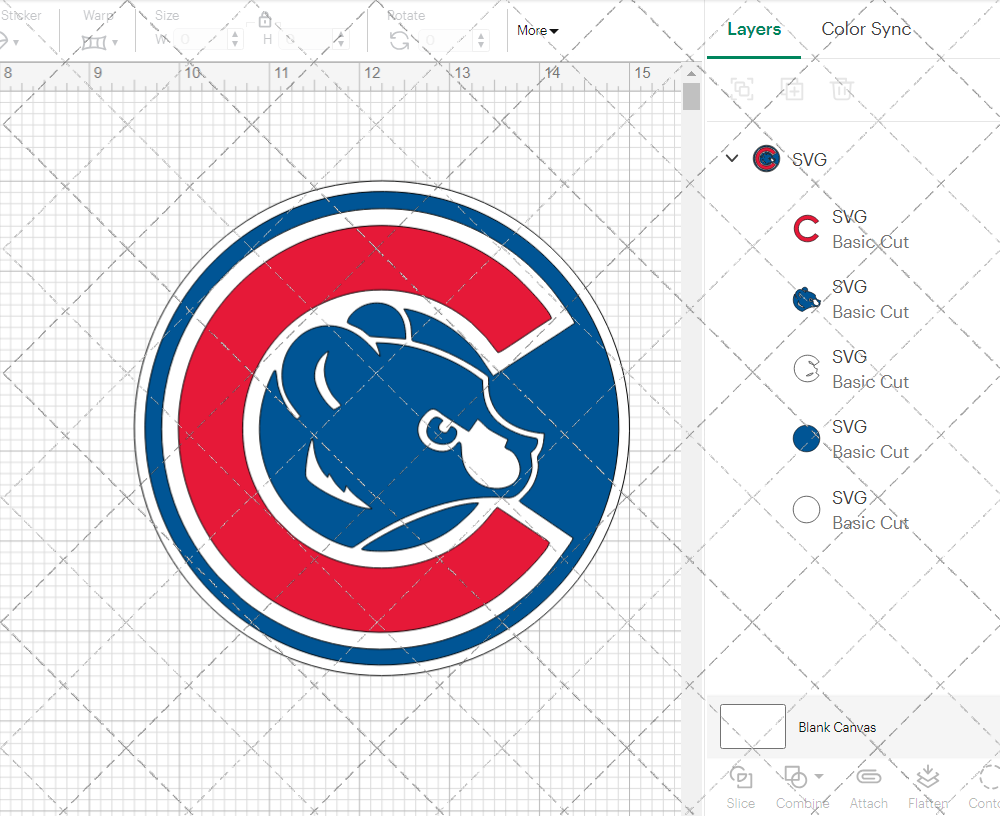Click the Delete layer trash icon
This screenshot has width=1000, height=816.
coord(842,89)
